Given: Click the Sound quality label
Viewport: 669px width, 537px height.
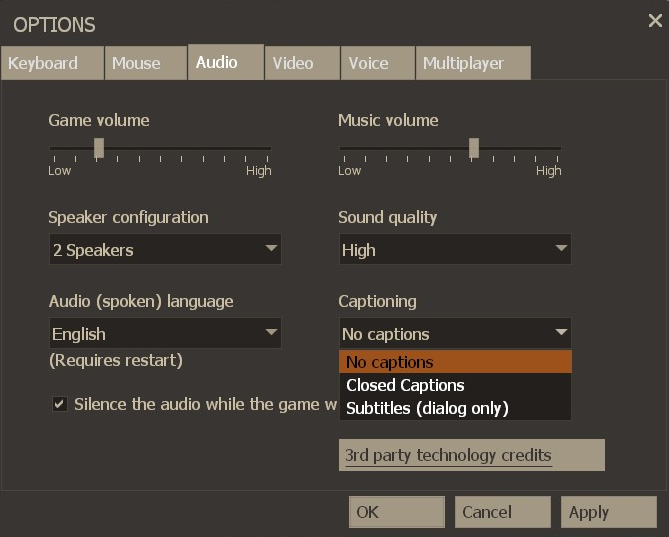Looking at the screenshot, I should pos(387,218).
